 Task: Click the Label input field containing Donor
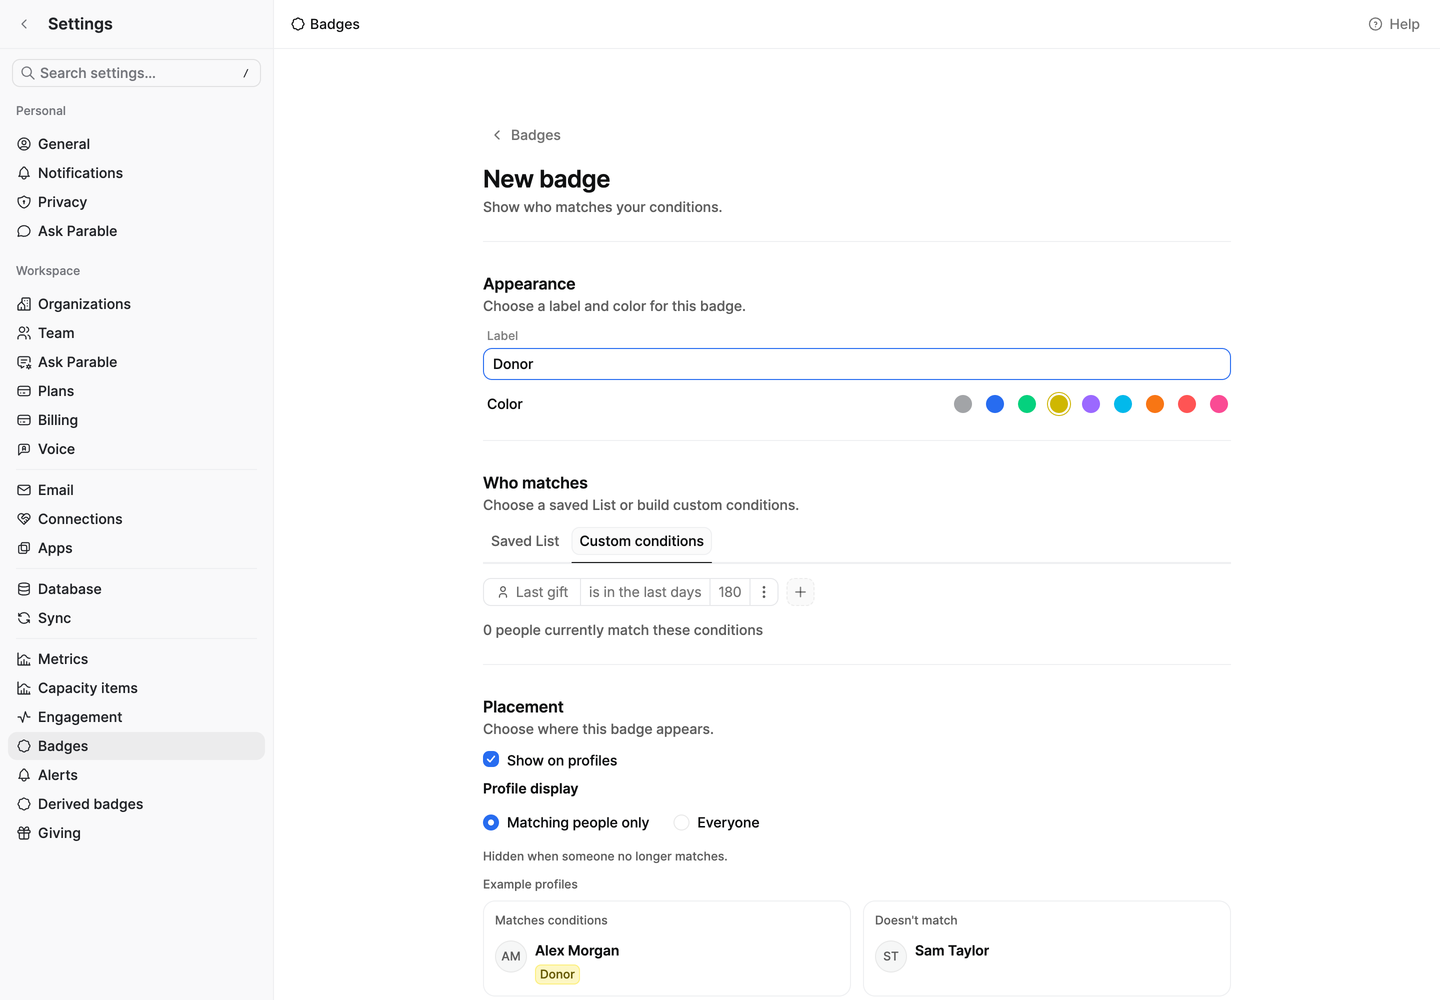pos(857,364)
